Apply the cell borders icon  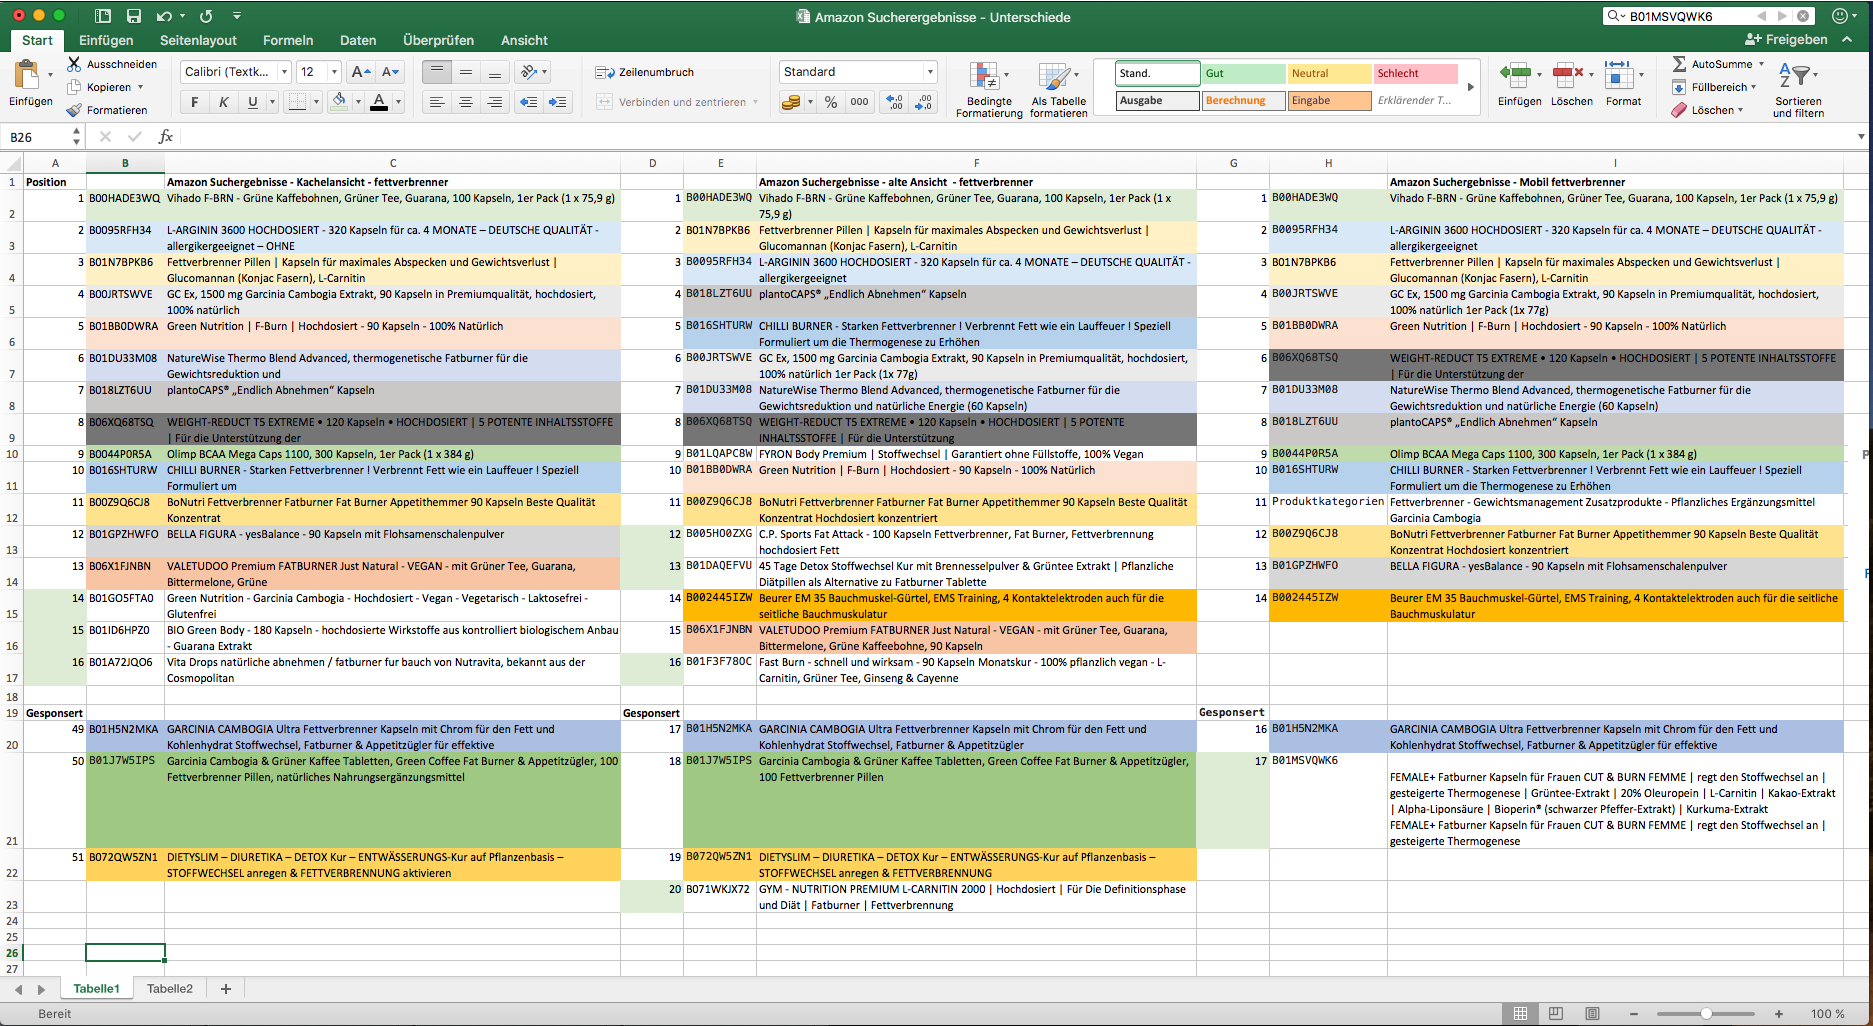click(297, 102)
